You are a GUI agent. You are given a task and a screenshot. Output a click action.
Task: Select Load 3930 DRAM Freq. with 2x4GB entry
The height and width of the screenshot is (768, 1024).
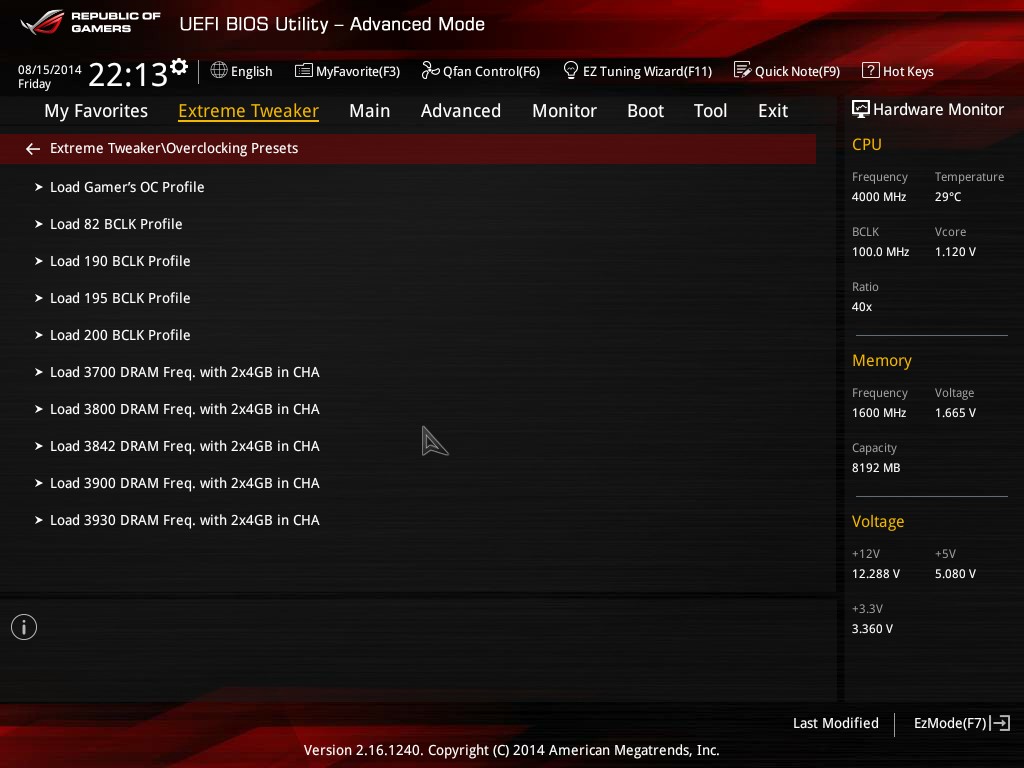click(185, 520)
